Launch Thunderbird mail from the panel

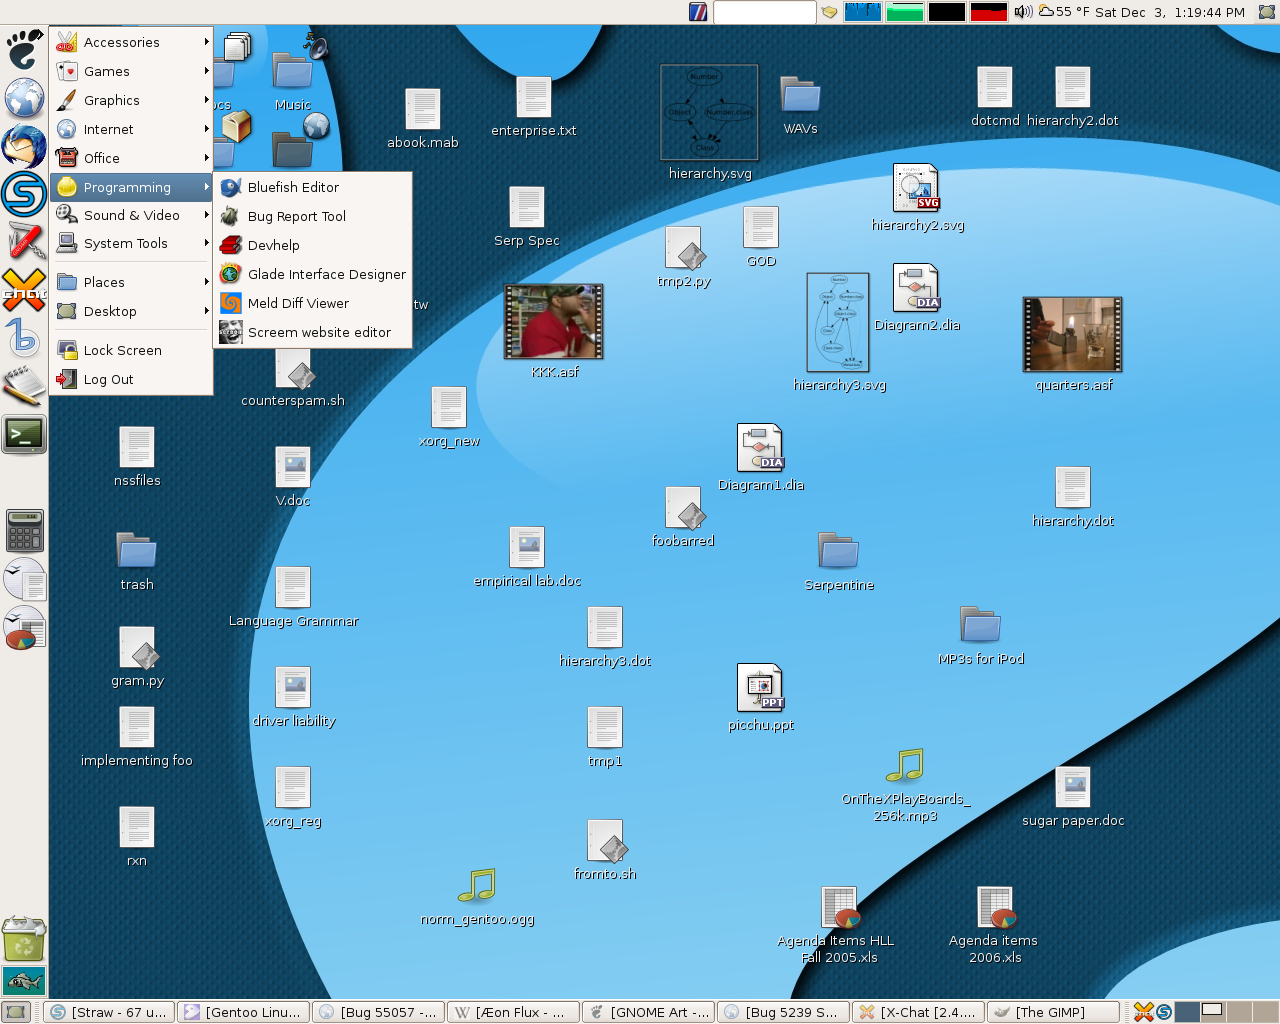click(24, 146)
